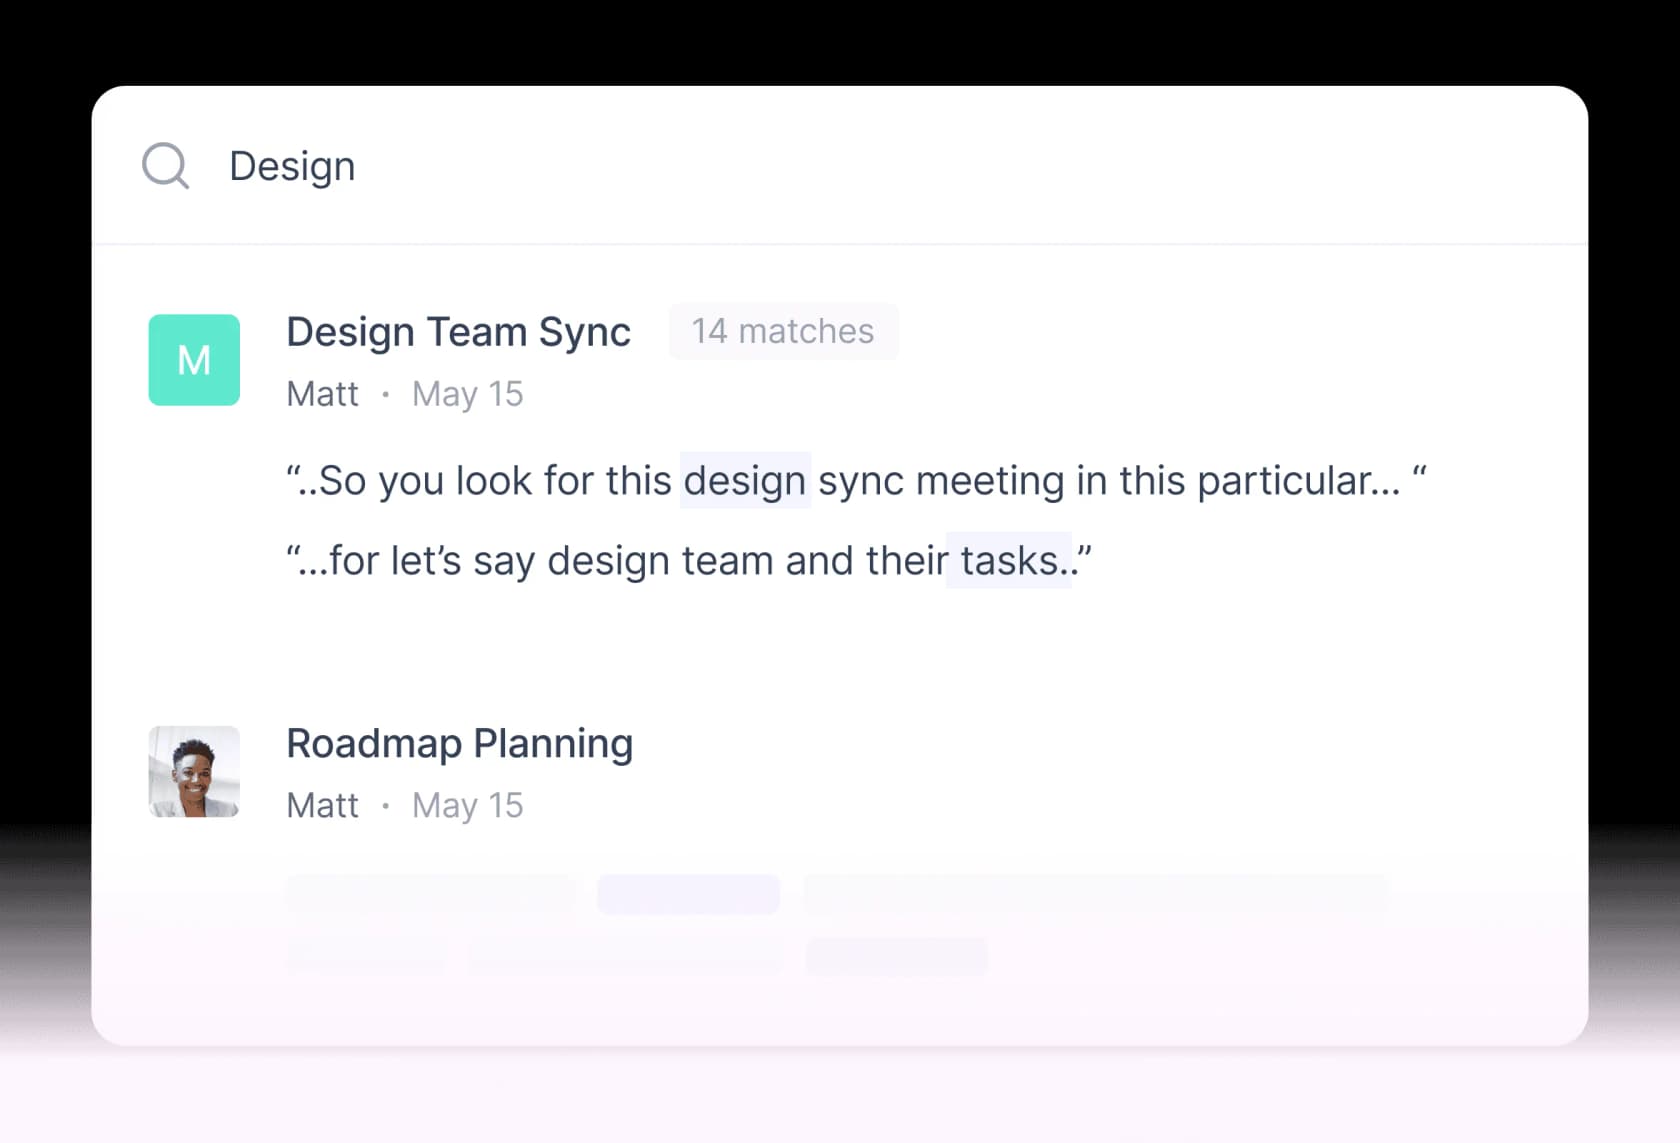The image size is (1680, 1143).
Task: Click May 15 date of Roadmap Planning
Action: point(467,805)
